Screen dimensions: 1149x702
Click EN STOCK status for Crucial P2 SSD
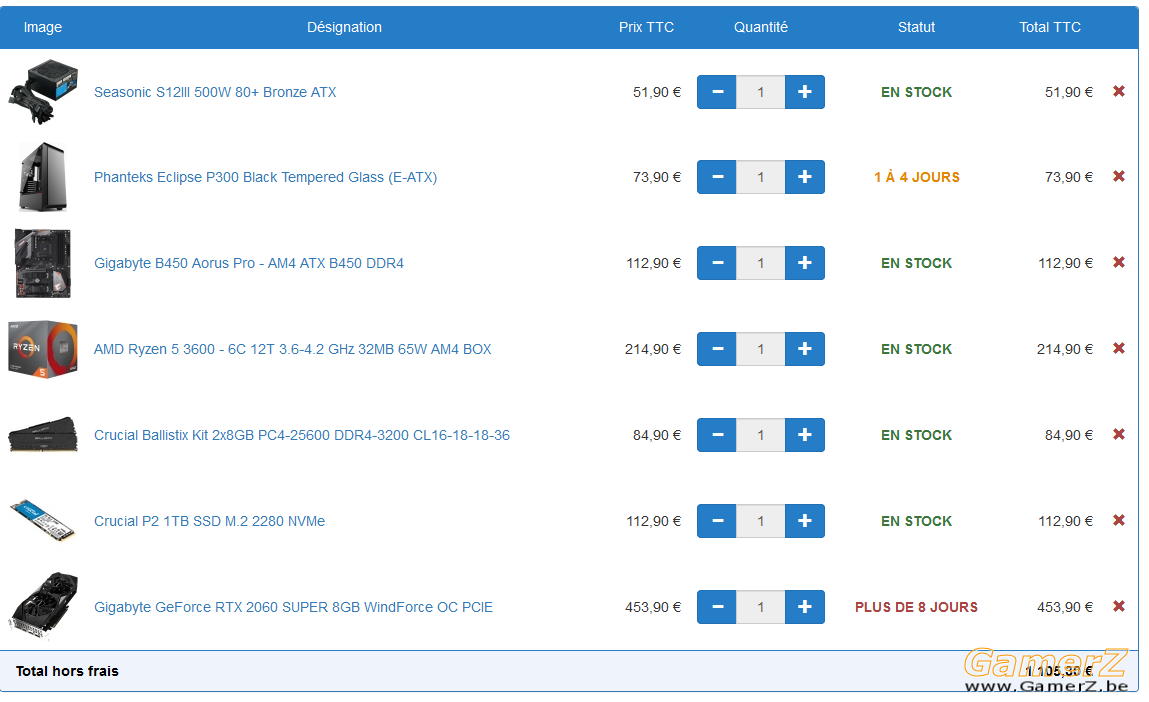917,521
